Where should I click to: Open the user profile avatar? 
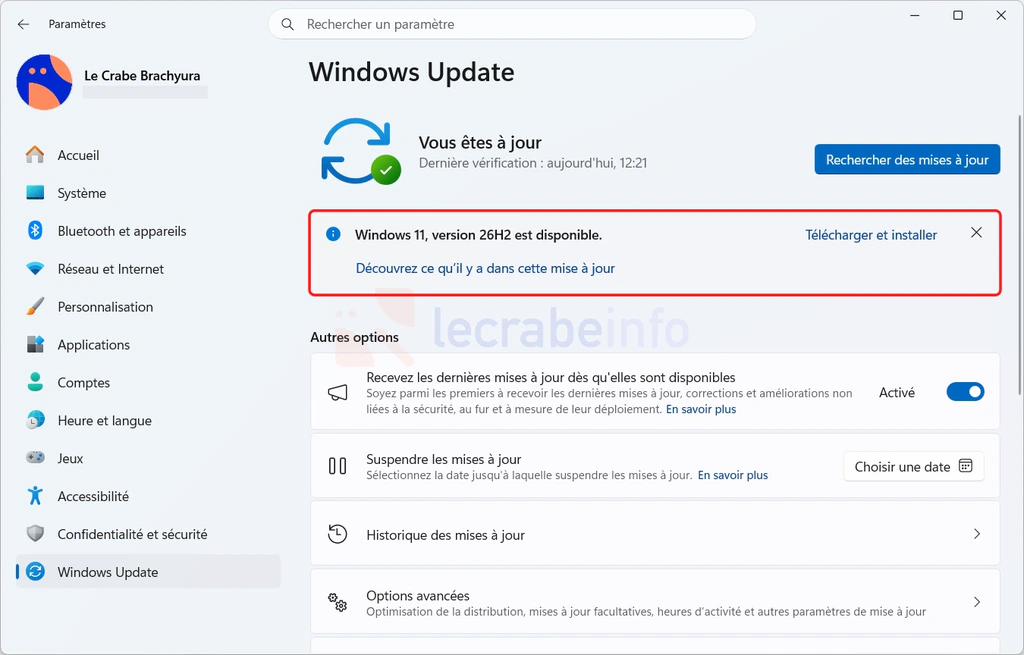coord(44,82)
